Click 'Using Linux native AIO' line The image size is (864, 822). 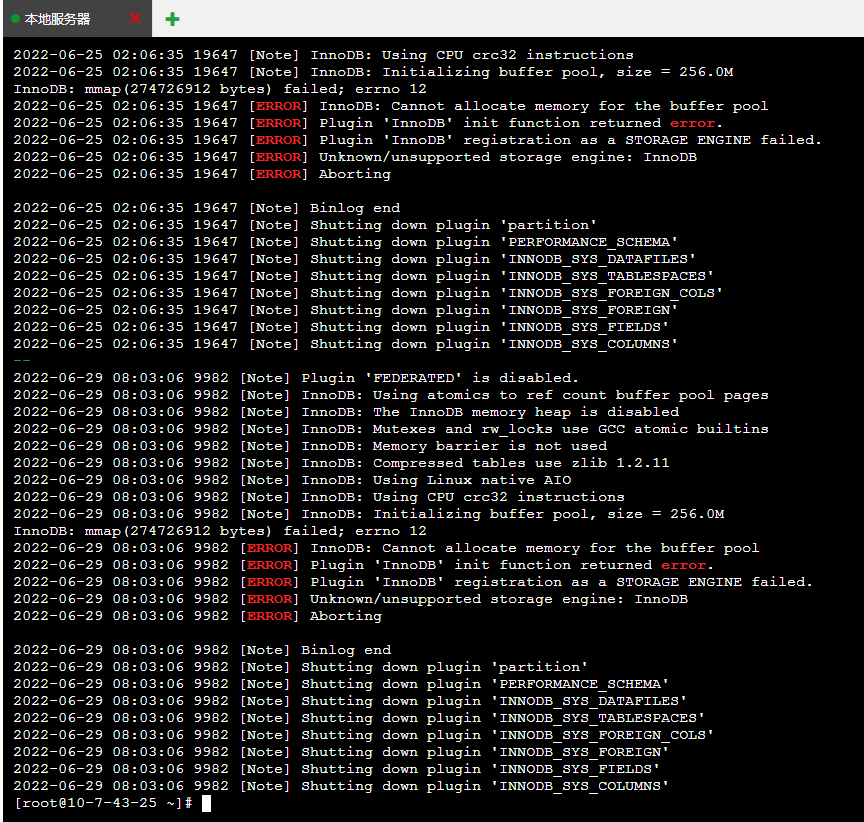pyautogui.click(x=472, y=480)
